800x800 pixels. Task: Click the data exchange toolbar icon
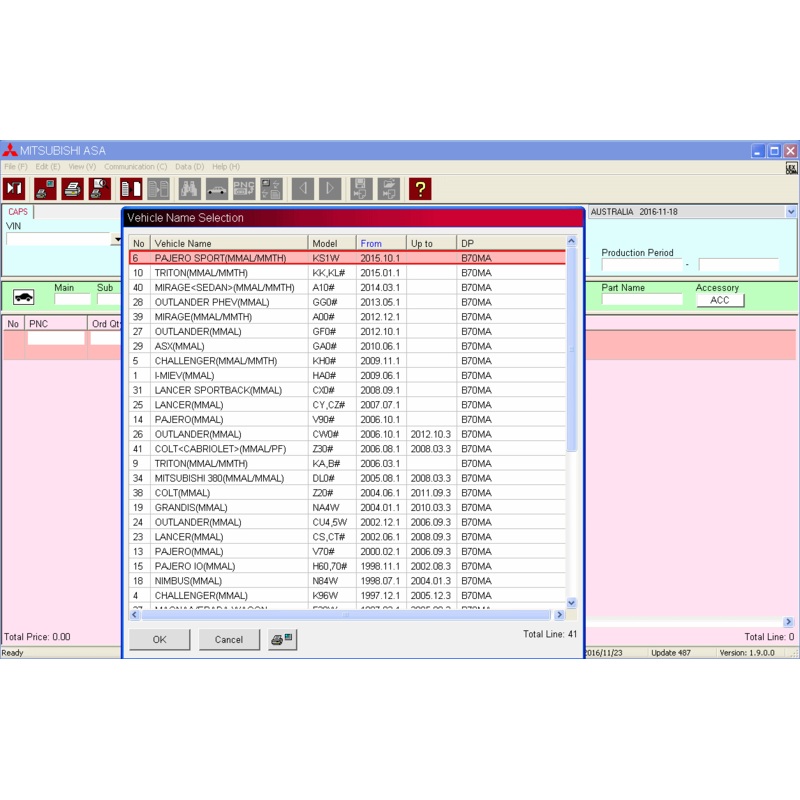tap(271, 189)
